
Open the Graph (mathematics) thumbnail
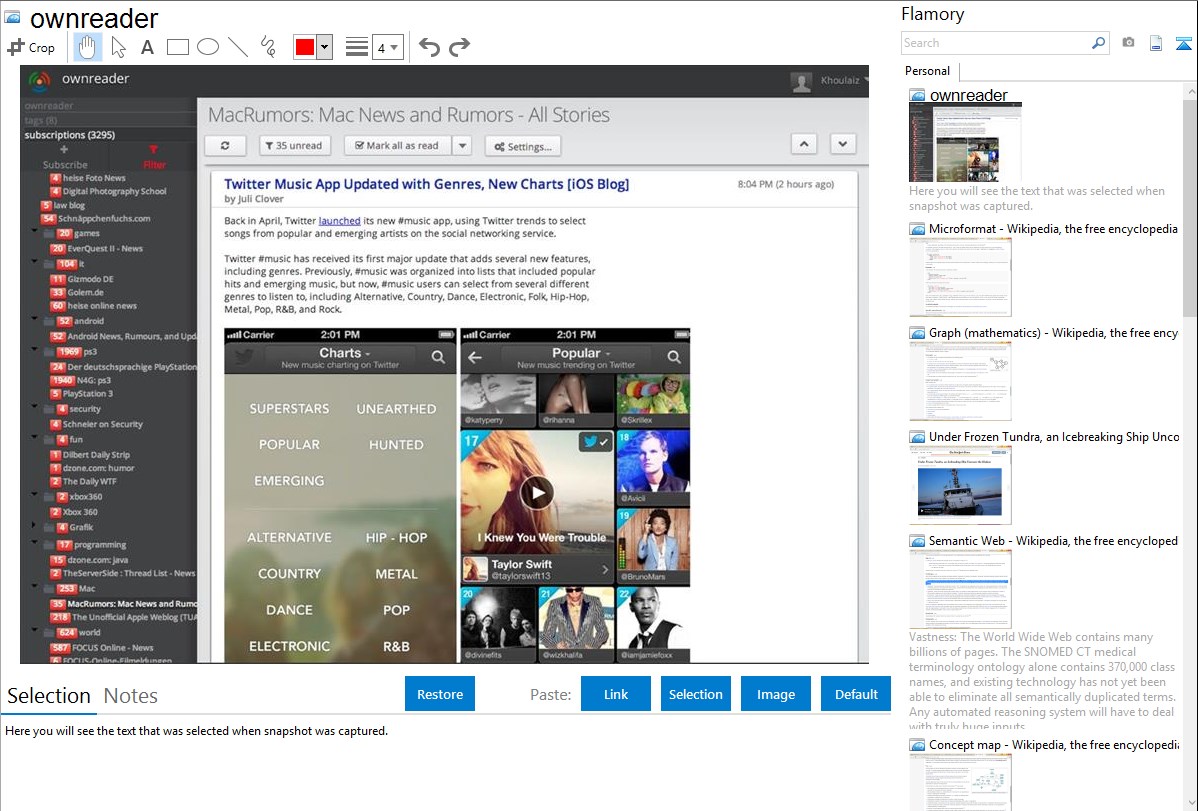pyautogui.click(x=960, y=381)
